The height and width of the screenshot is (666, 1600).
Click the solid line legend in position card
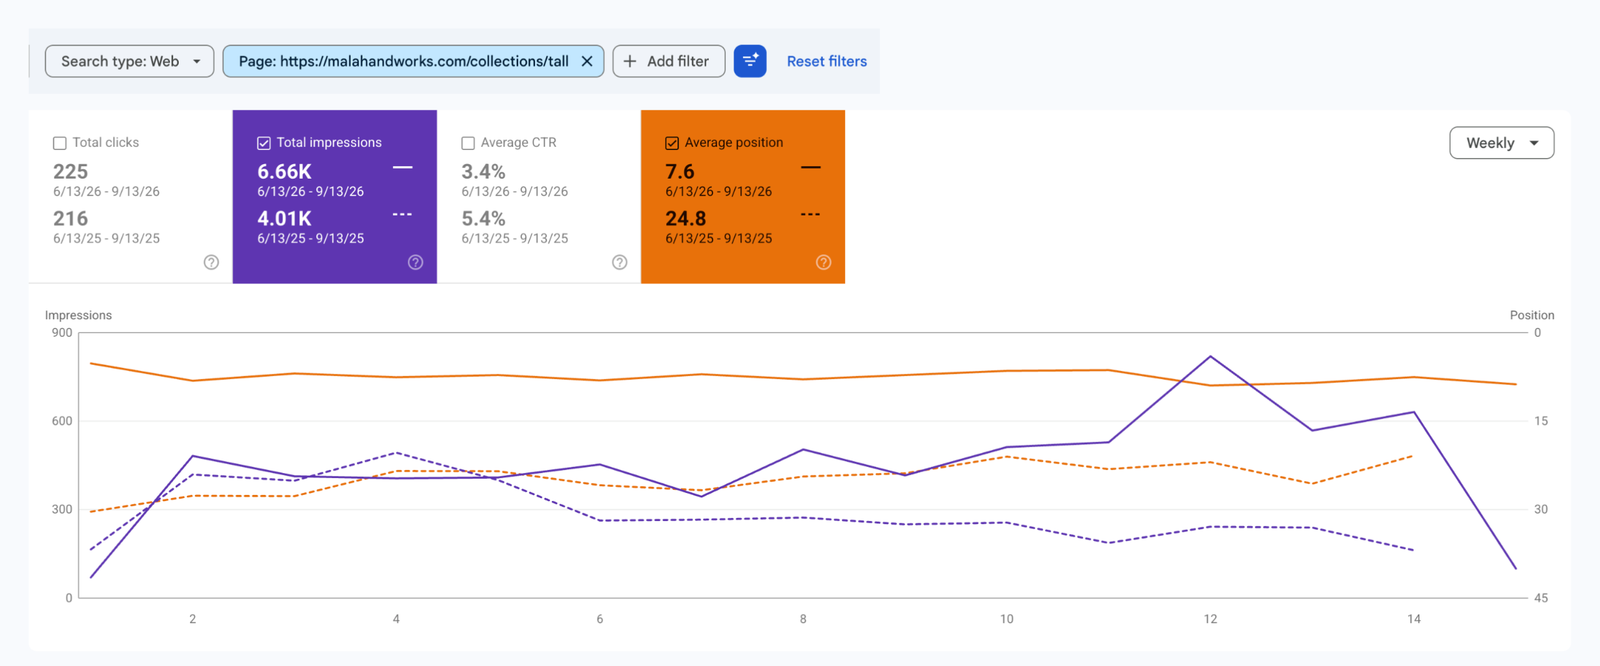click(x=811, y=167)
